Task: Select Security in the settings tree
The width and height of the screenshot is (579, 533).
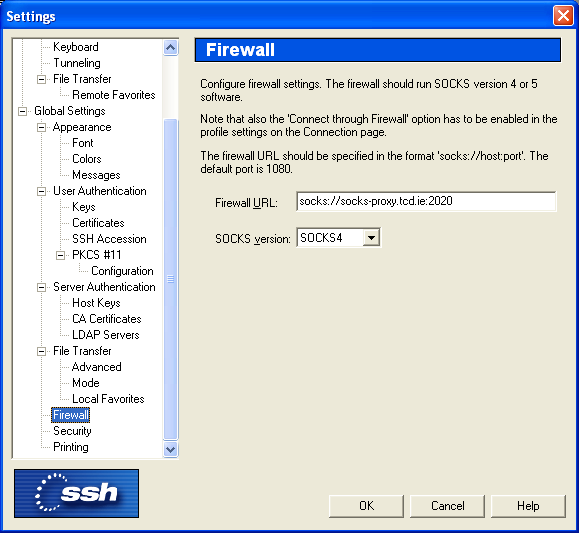Action: pos(72,431)
